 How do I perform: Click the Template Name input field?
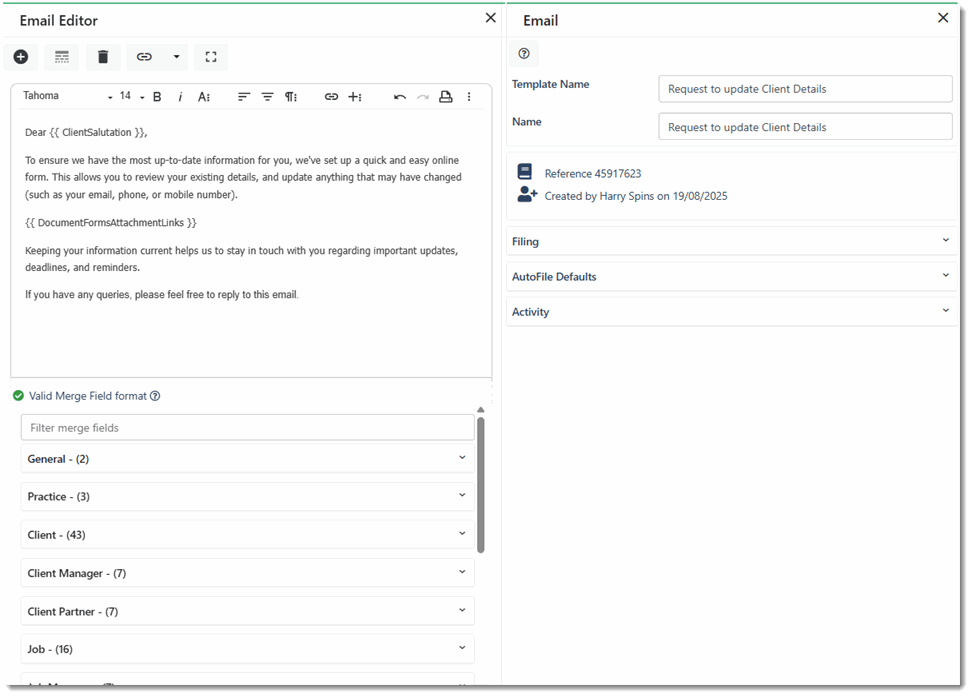pos(805,89)
